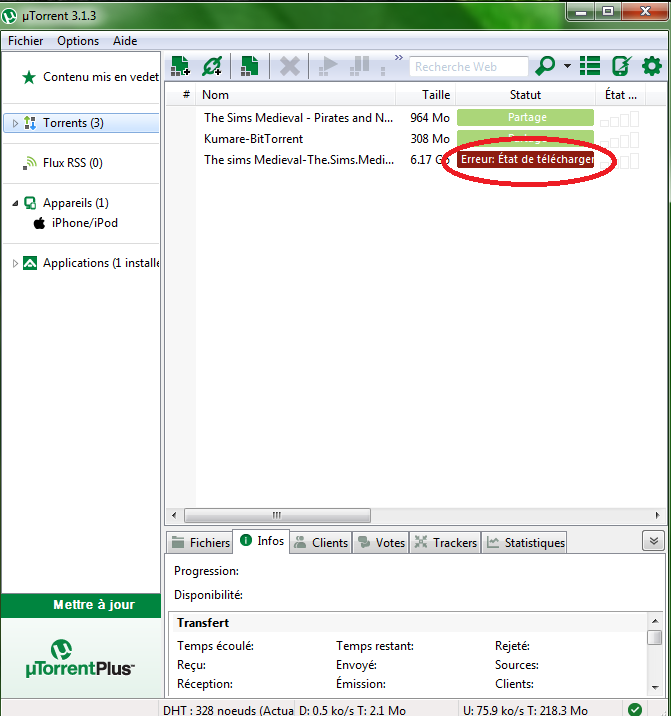Switch to the Statistiques tab
Screen dimensions: 671x716
525,542
